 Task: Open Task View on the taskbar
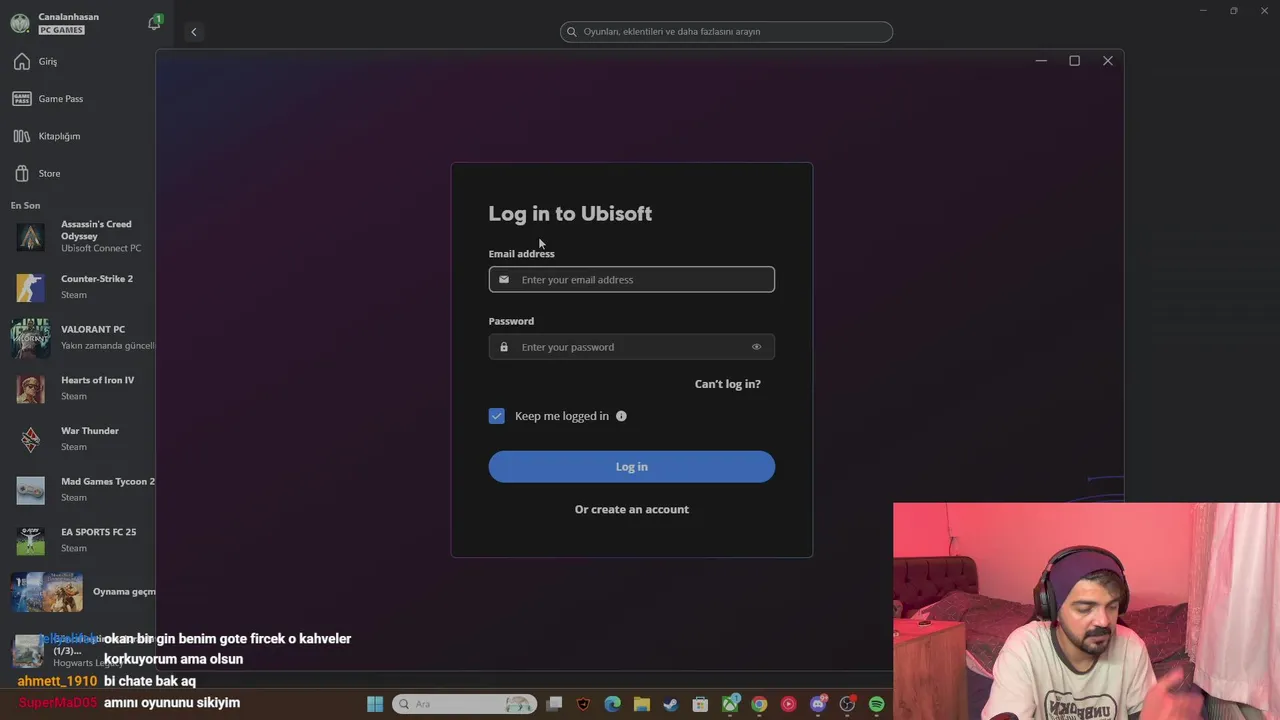[554, 704]
